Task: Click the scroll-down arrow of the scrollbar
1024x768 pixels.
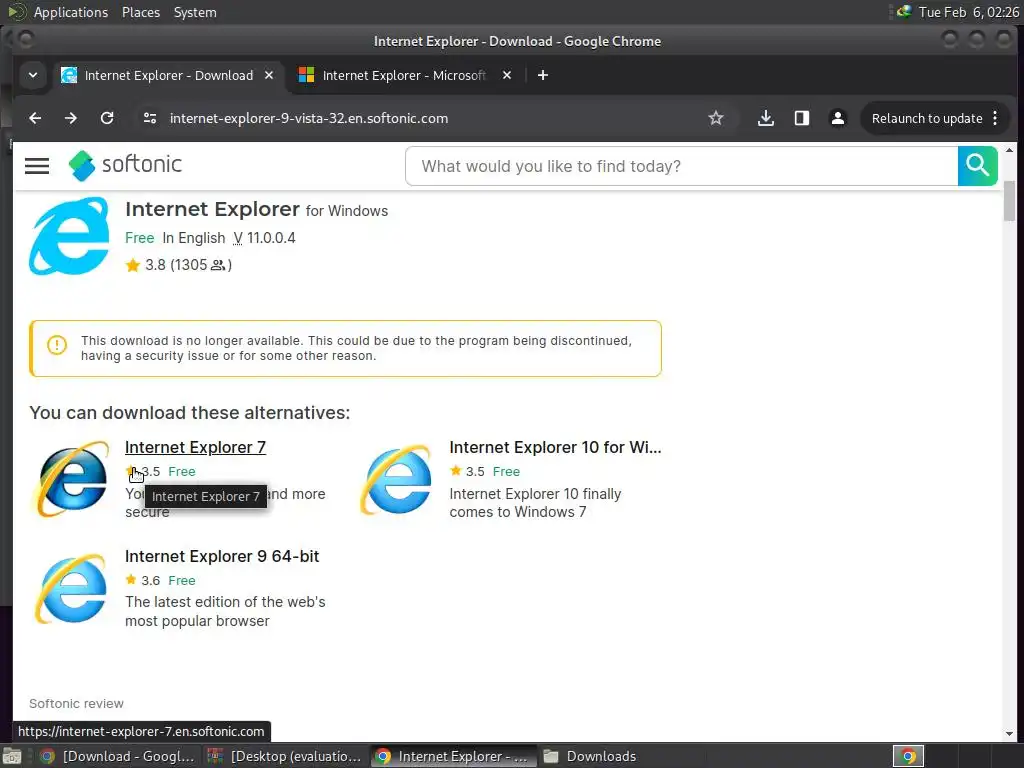Action: tap(1009, 734)
